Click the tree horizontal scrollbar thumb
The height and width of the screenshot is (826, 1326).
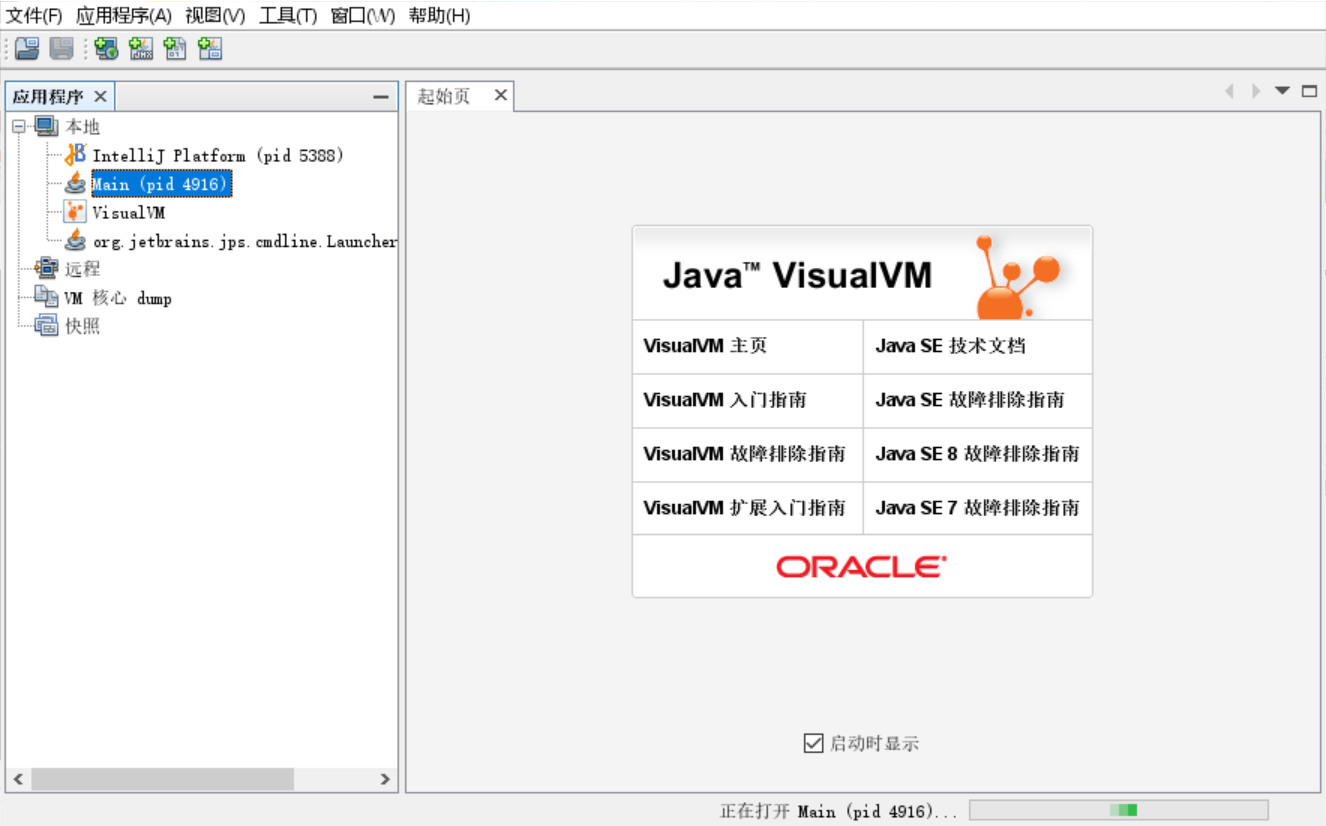[x=162, y=779]
